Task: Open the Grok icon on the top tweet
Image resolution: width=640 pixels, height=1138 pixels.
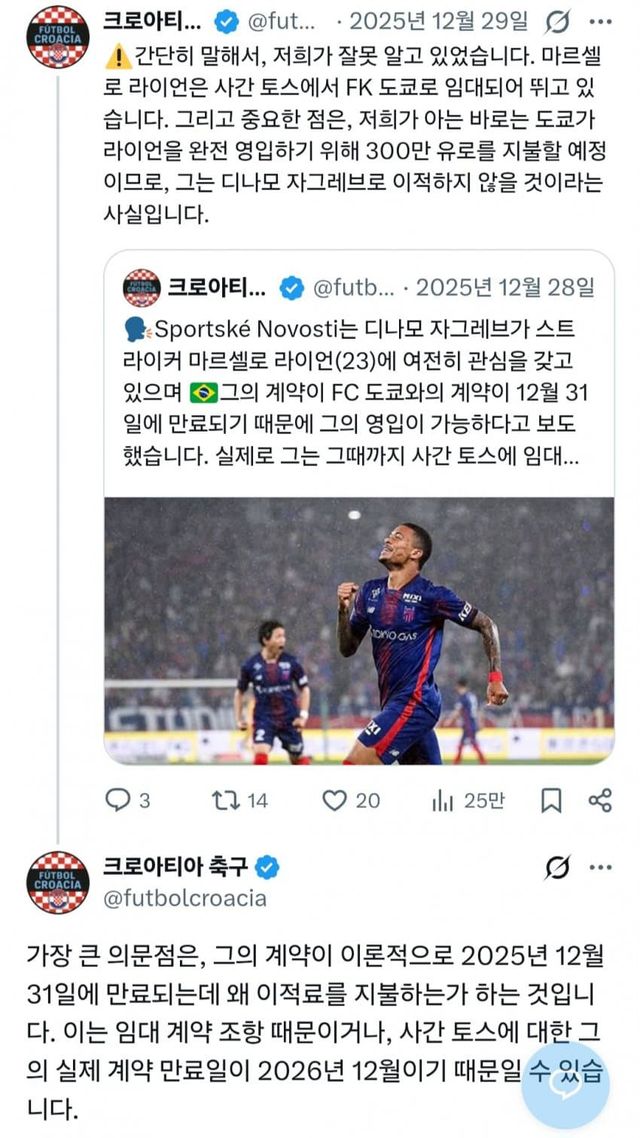Action: coord(557,23)
